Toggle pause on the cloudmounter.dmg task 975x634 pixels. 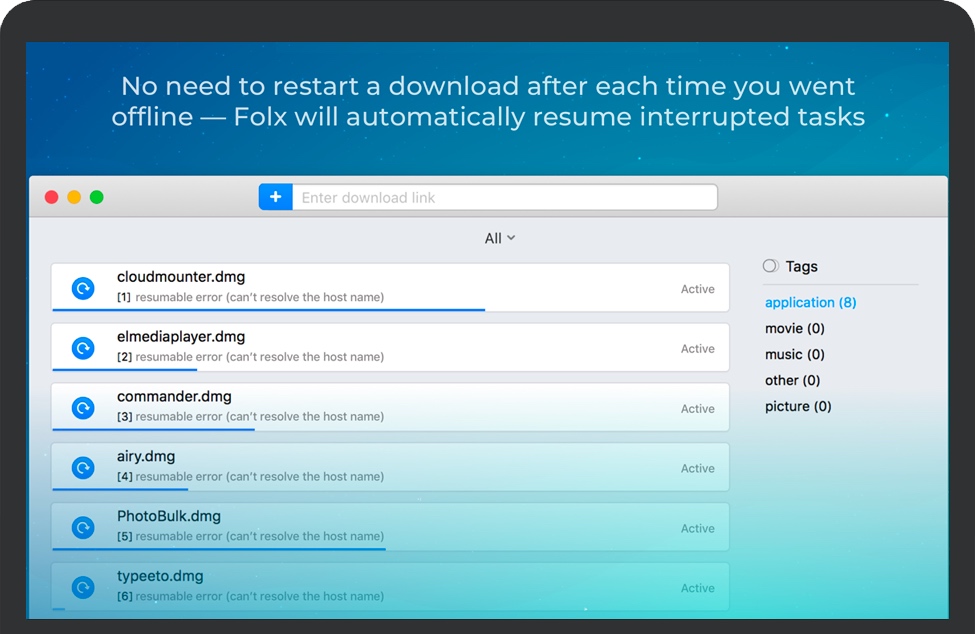(81, 288)
